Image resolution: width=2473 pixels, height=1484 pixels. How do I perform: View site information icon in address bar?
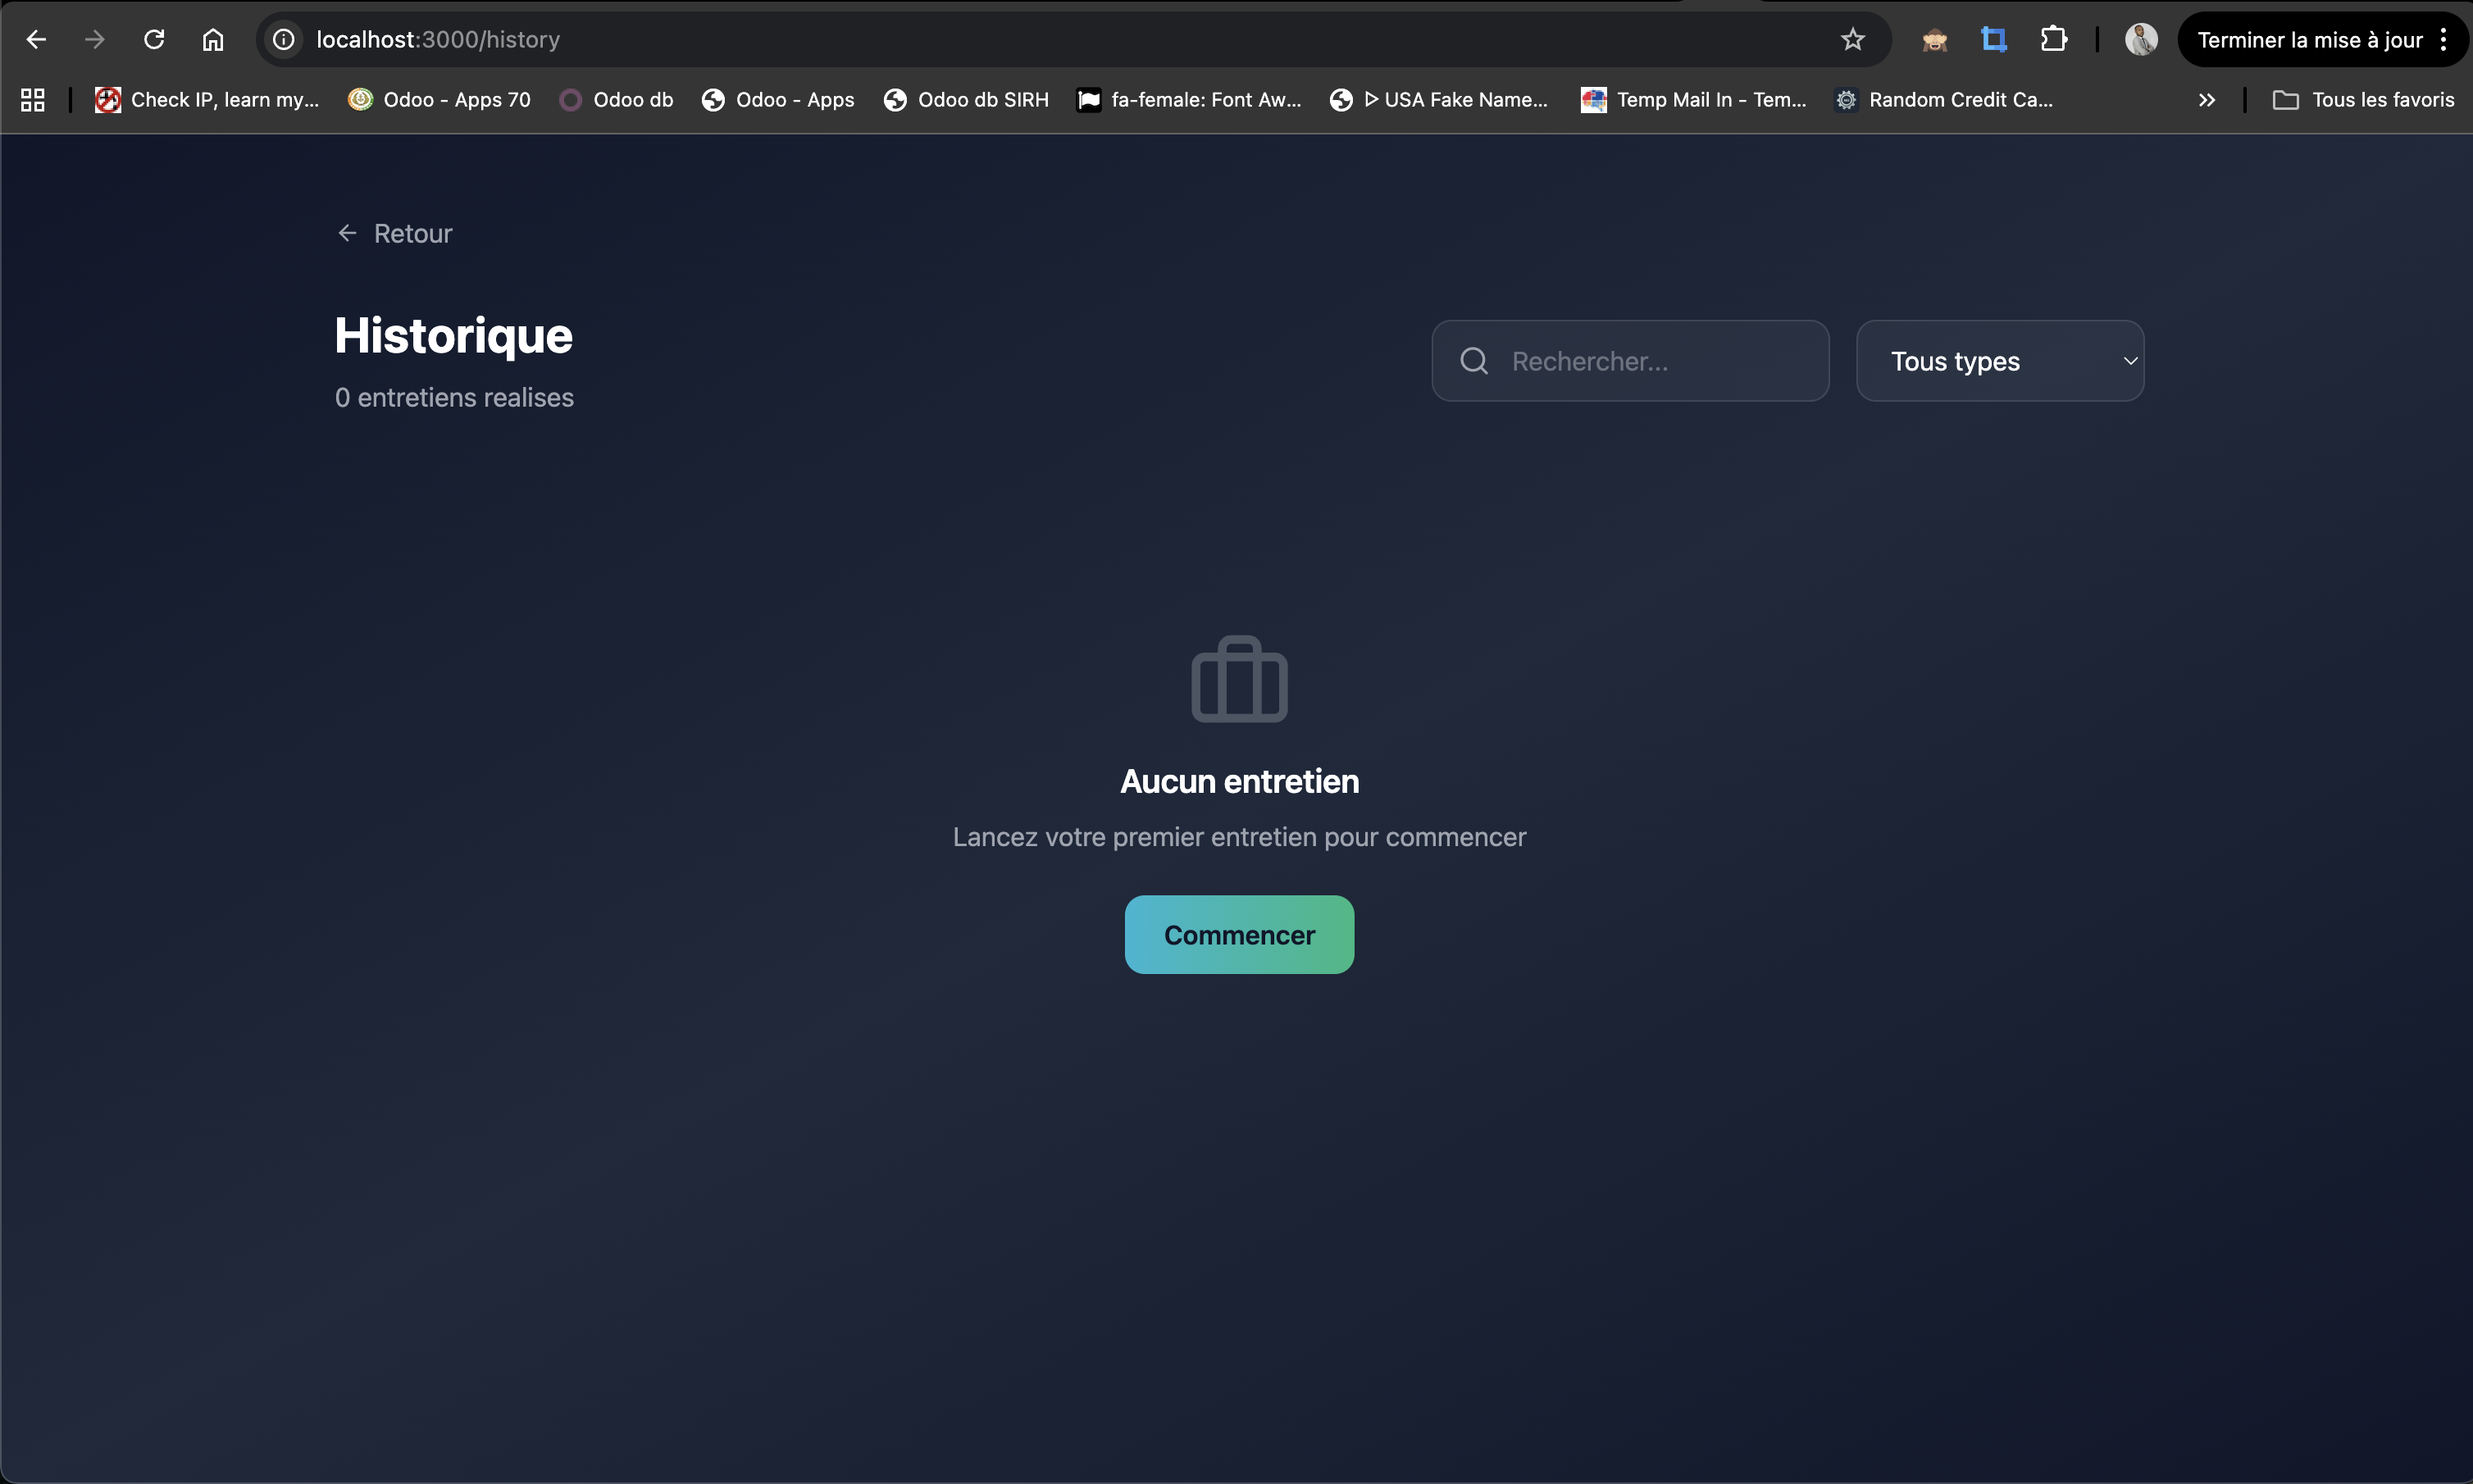(284, 39)
